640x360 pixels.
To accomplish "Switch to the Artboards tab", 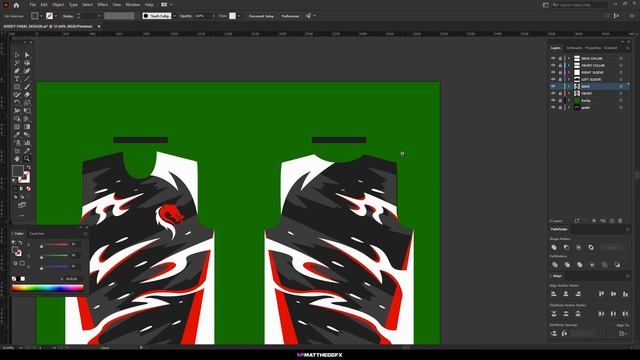I will click(574, 48).
